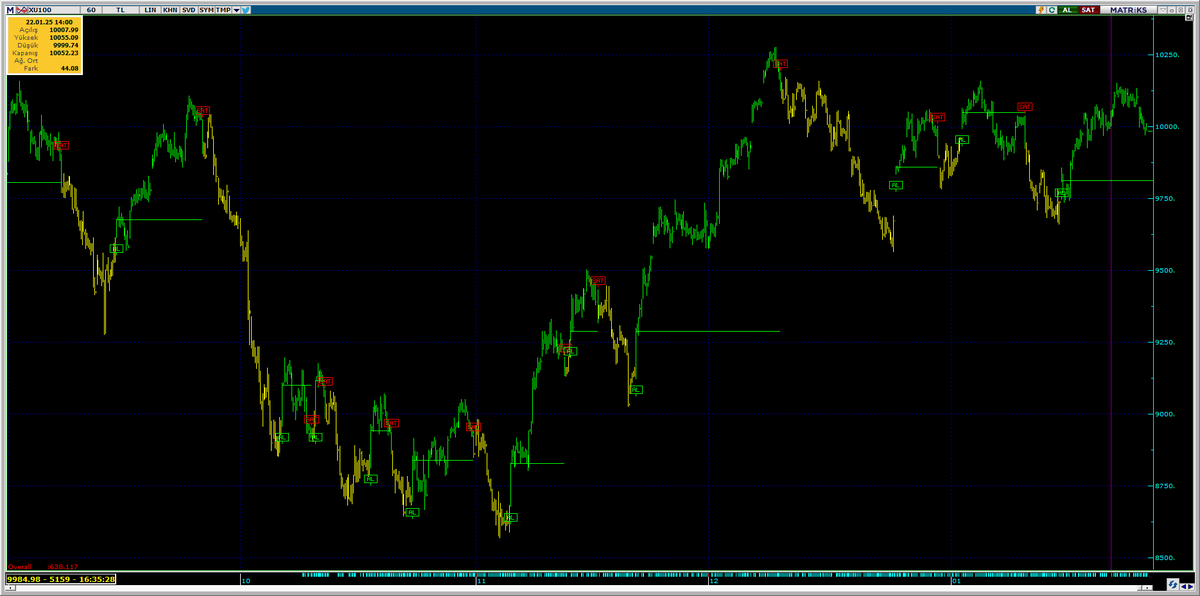Screen dimensions: 1200x596
Task: Select the TL currency button
Action: pos(121,10)
